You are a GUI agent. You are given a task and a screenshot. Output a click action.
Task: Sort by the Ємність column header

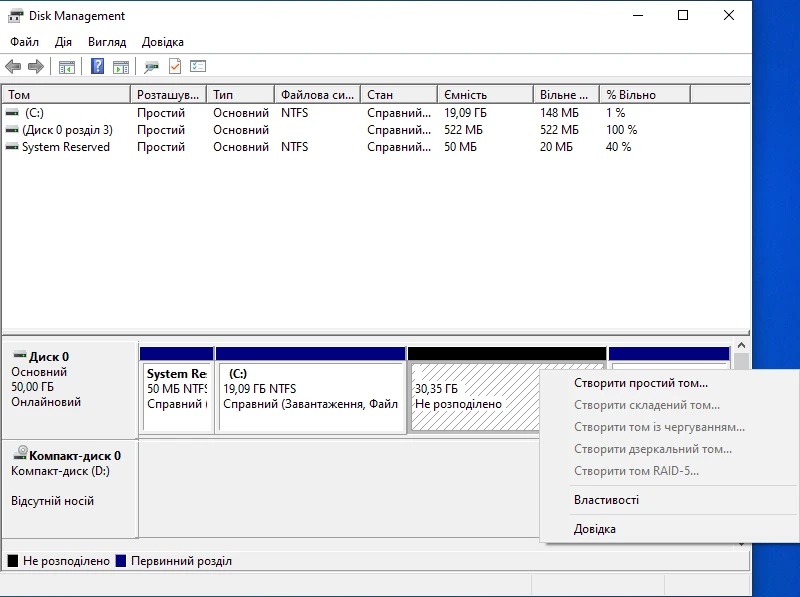(486, 95)
